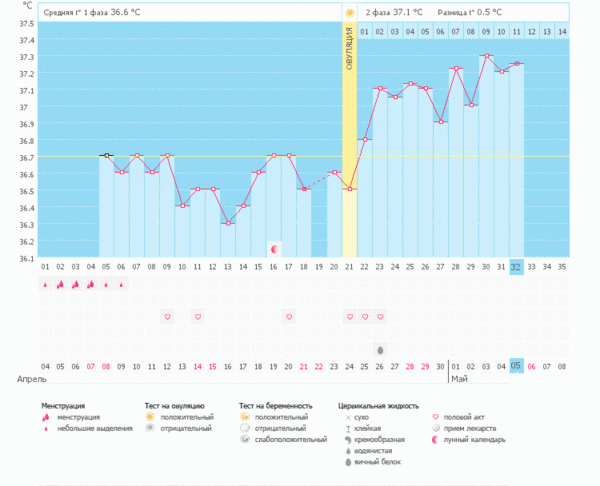
Task: Click the heart icon on cycle day 9
Action: [x=167, y=317]
